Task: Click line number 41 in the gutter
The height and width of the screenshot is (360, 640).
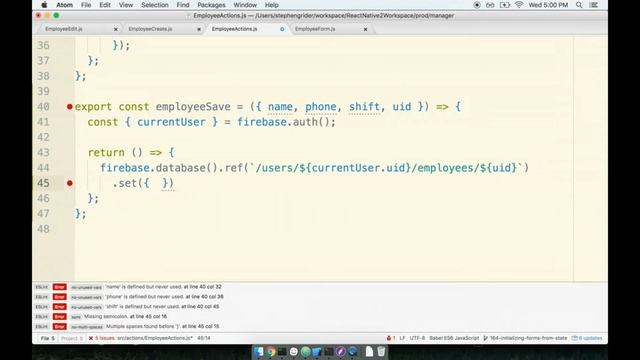Action: [43, 122]
